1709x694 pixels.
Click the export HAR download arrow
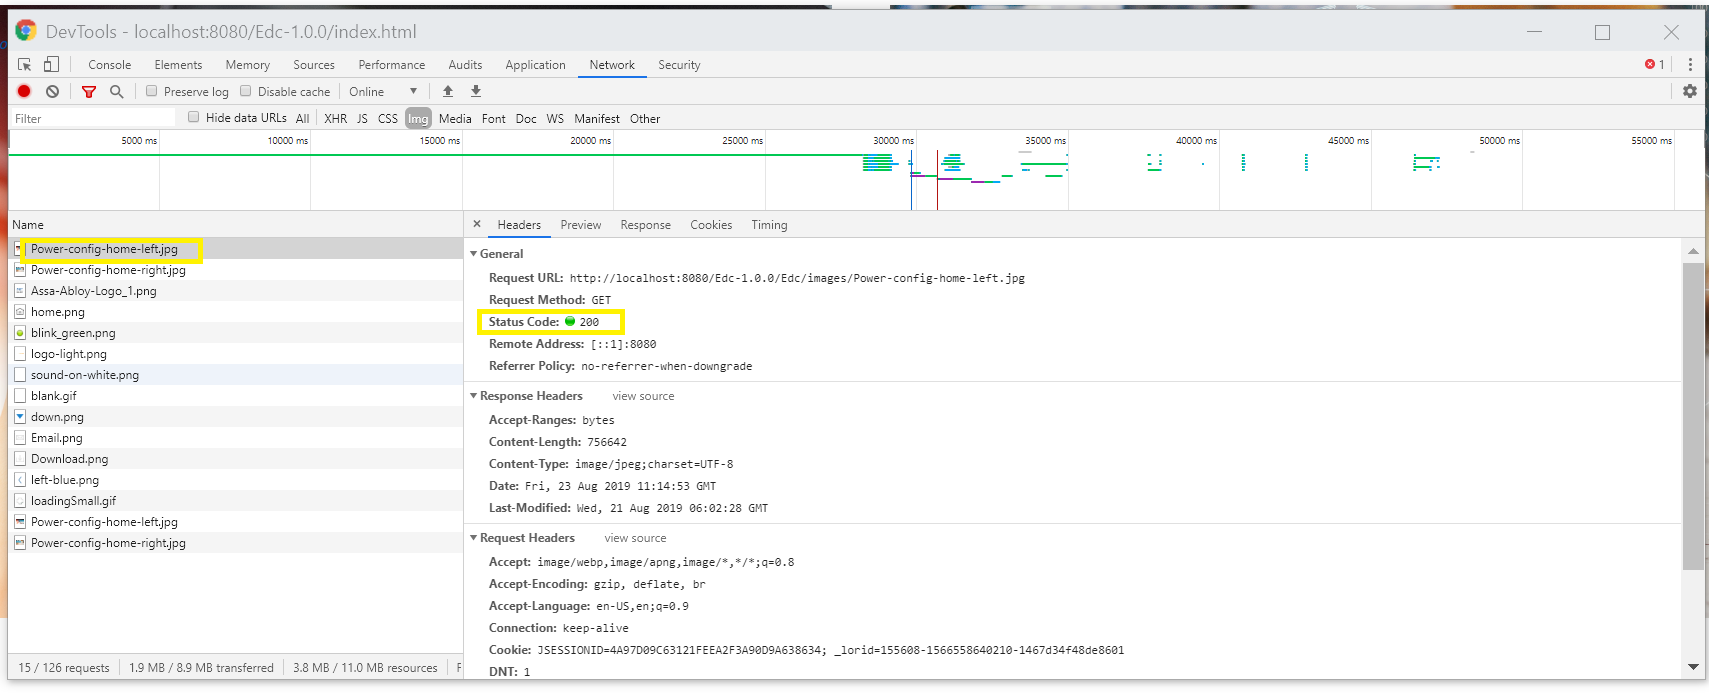(476, 91)
